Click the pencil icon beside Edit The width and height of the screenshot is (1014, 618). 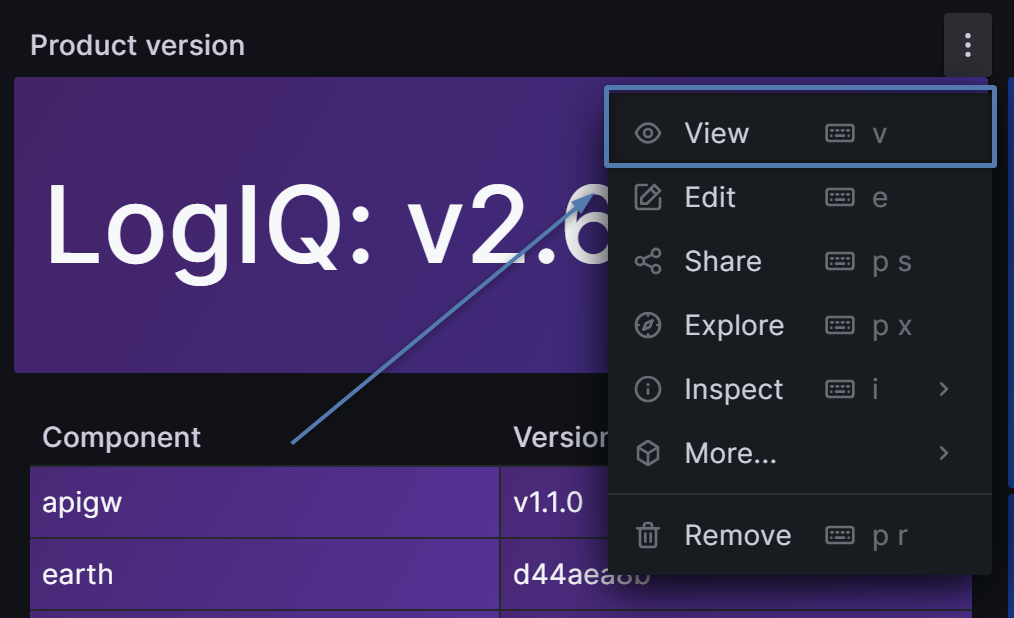point(648,197)
